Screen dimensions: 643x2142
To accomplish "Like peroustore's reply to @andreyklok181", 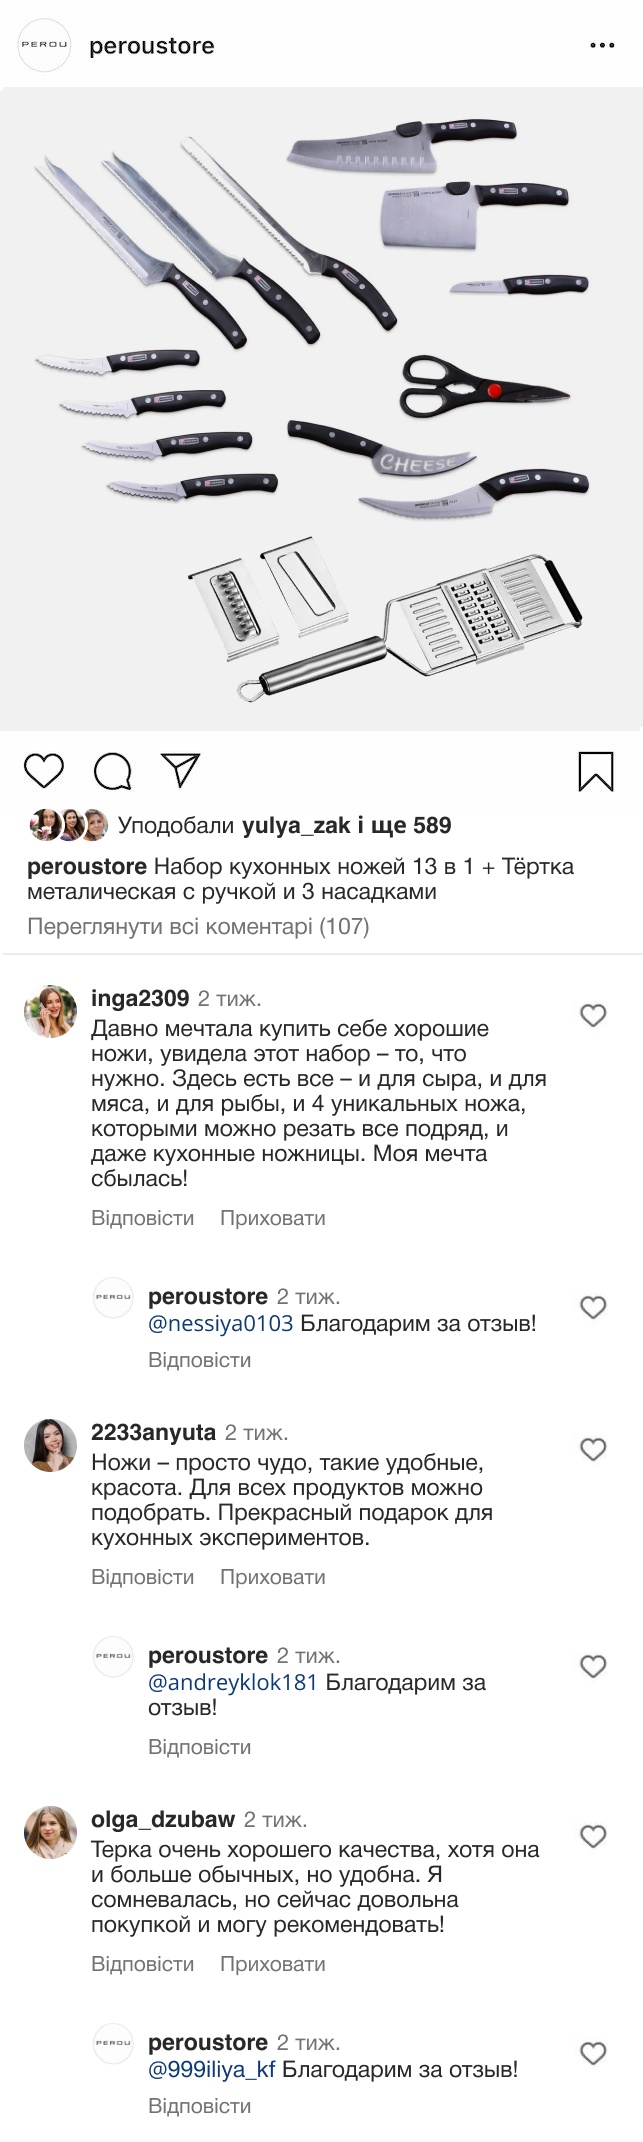I will pos(593,1666).
